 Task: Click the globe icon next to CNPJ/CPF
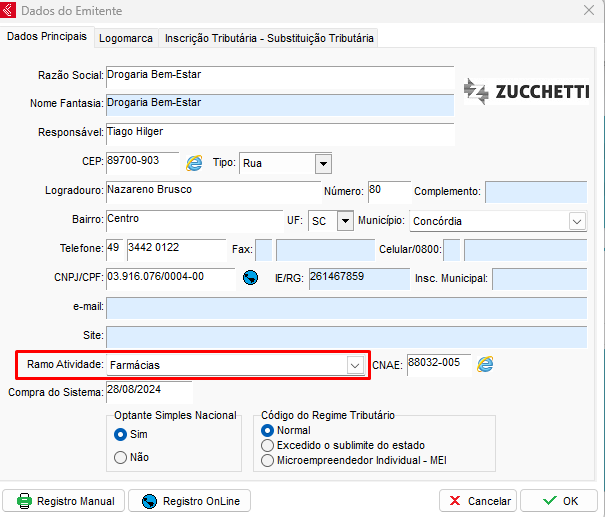251,278
